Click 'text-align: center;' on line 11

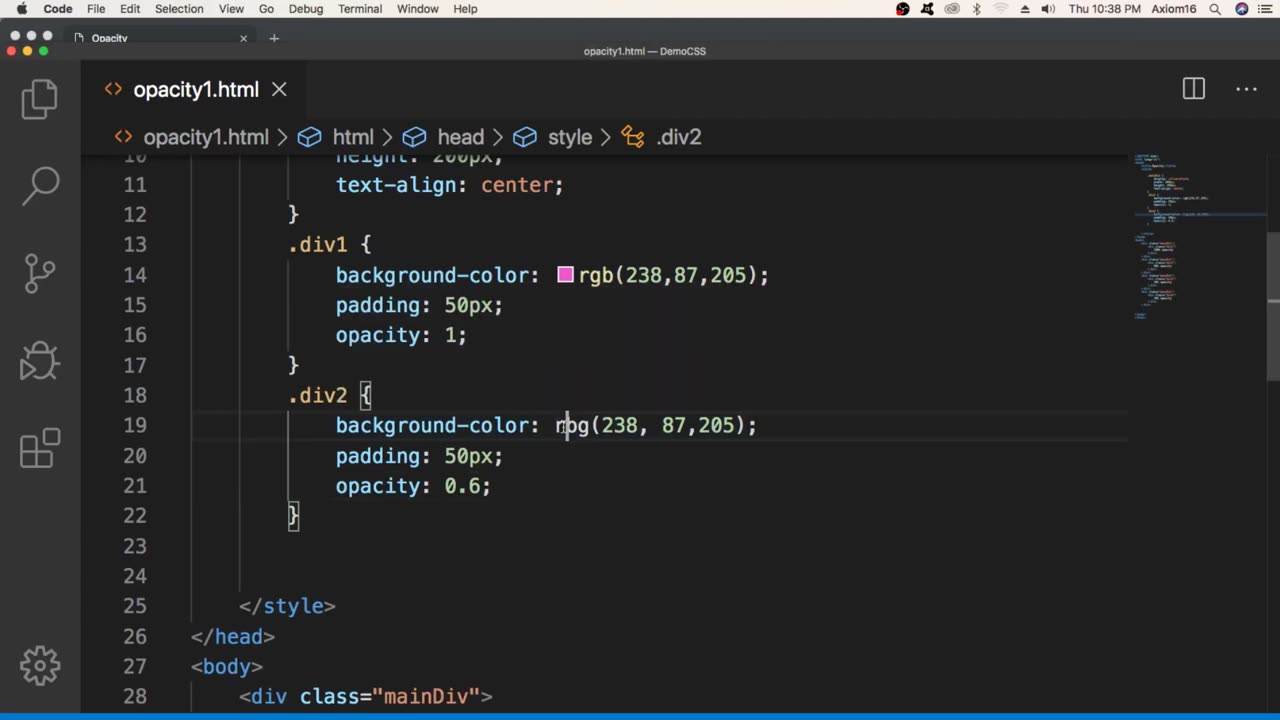coord(449,185)
